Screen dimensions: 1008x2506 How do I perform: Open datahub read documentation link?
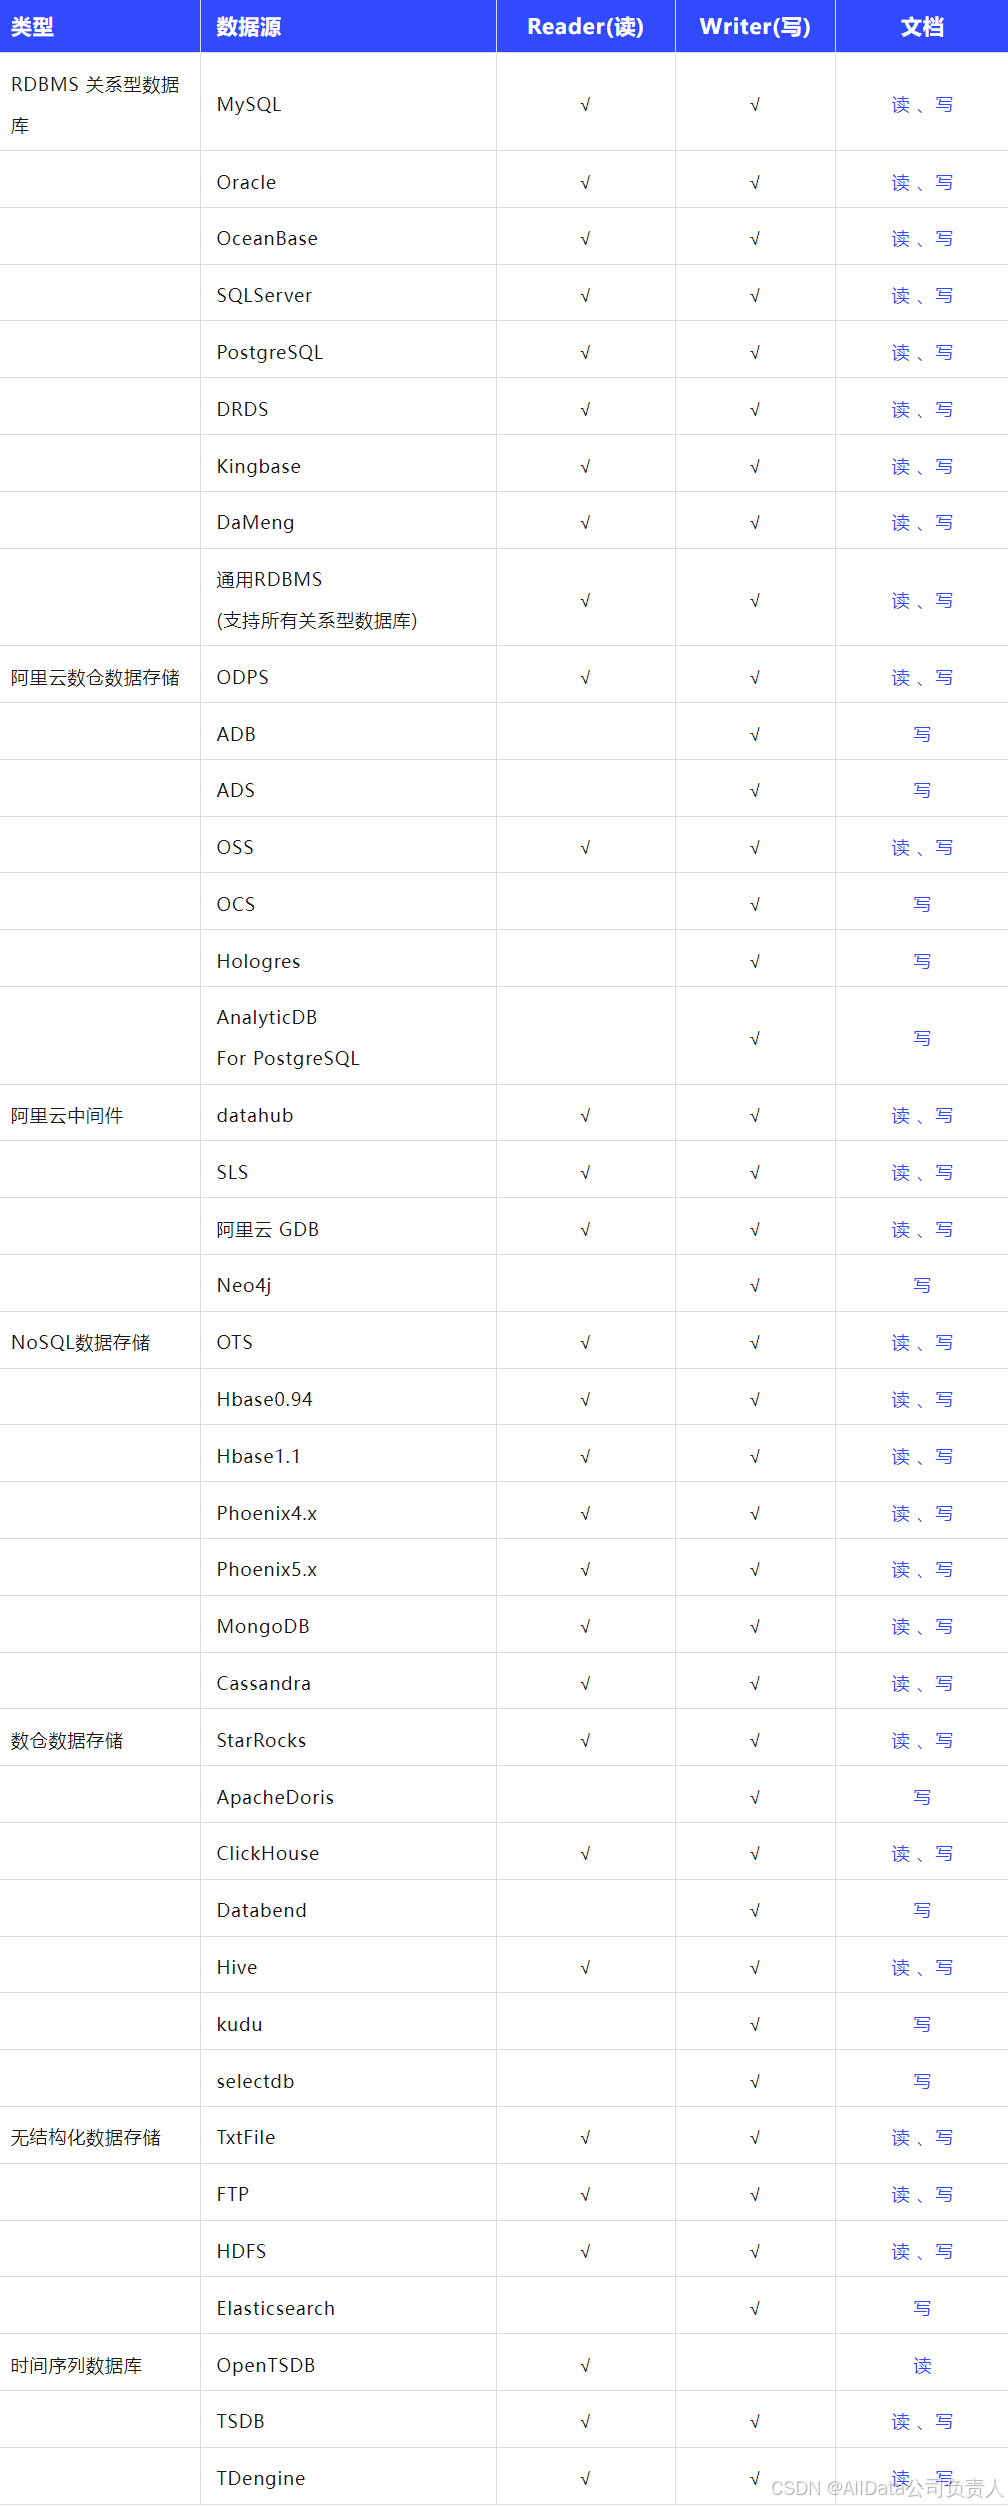tap(901, 1116)
